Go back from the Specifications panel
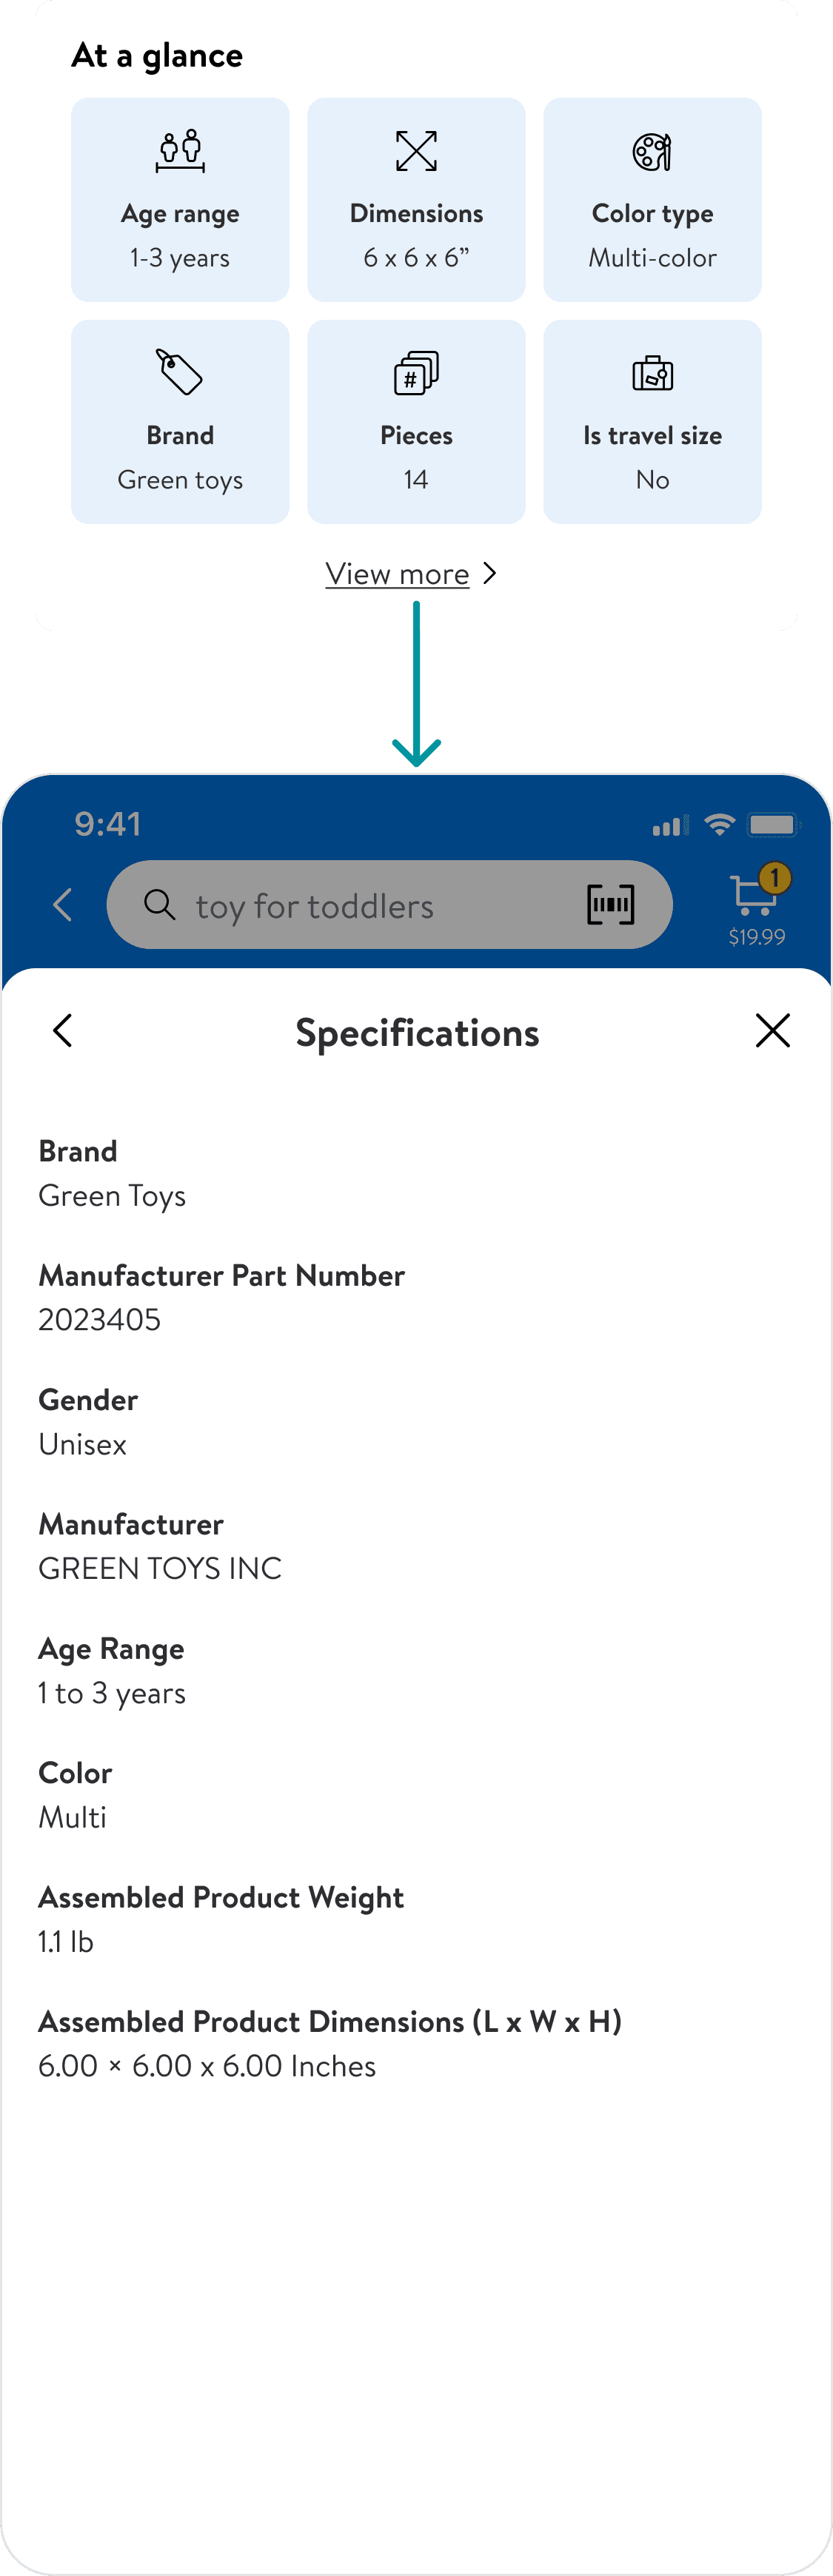The height and width of the screenshot is (2576, 833). (63, 1031)
